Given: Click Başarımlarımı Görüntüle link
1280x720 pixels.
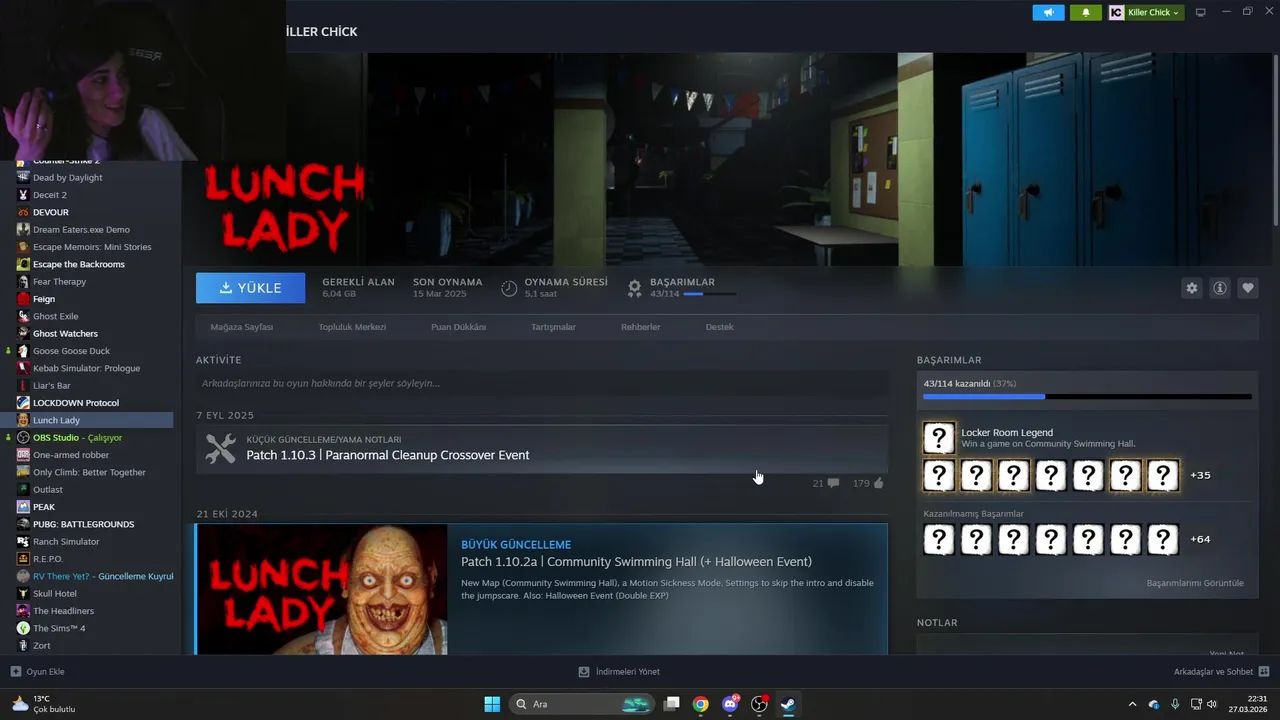Looking at the screenshot, I should coord(1195,583).
